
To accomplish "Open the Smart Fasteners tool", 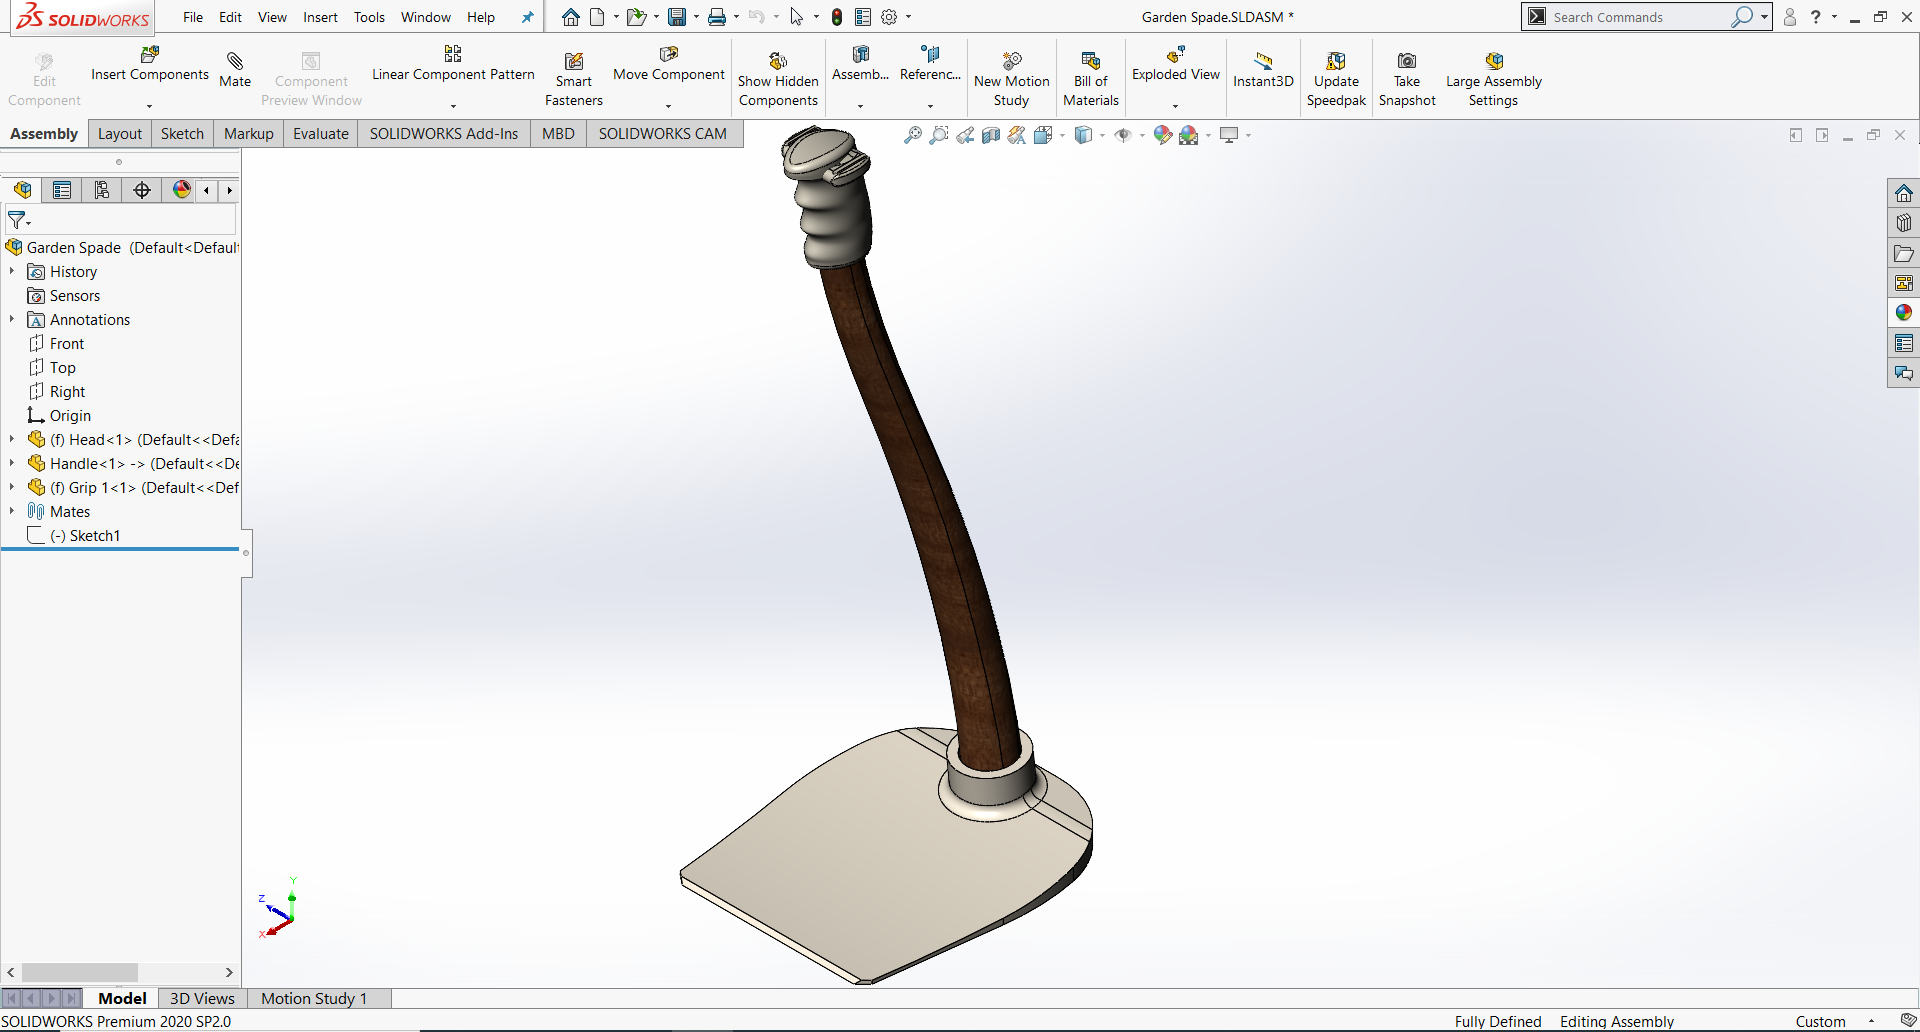I will pyautogui.click(x=574, y=80).
